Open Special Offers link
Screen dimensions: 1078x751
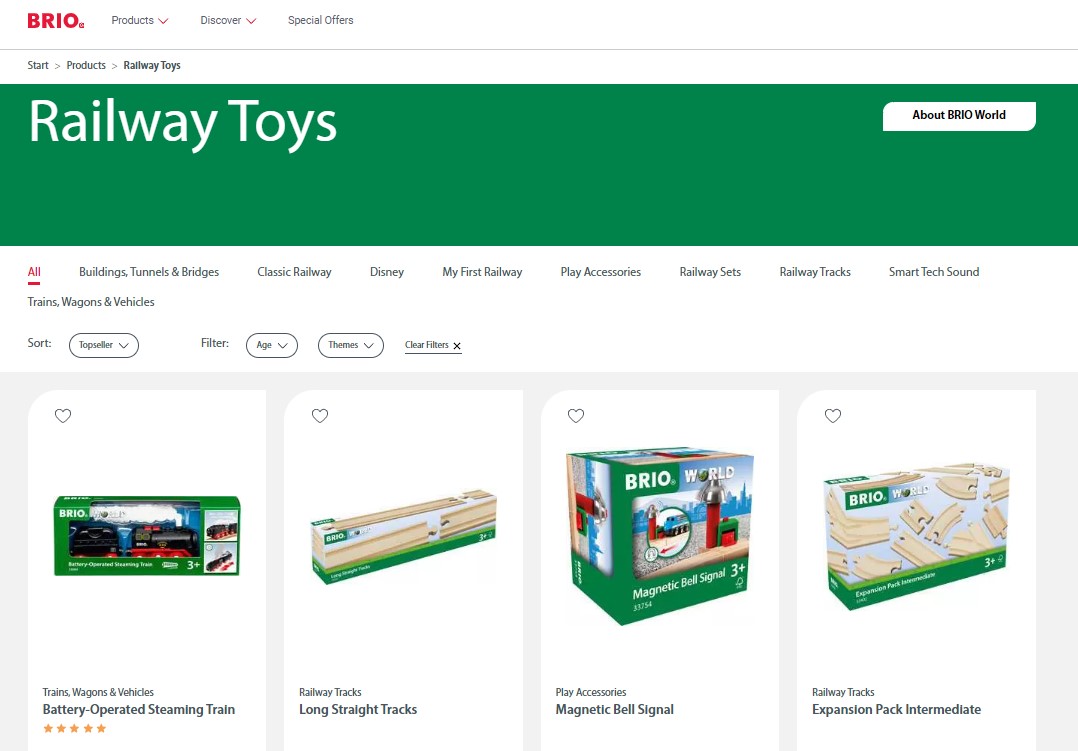point(320,21)
